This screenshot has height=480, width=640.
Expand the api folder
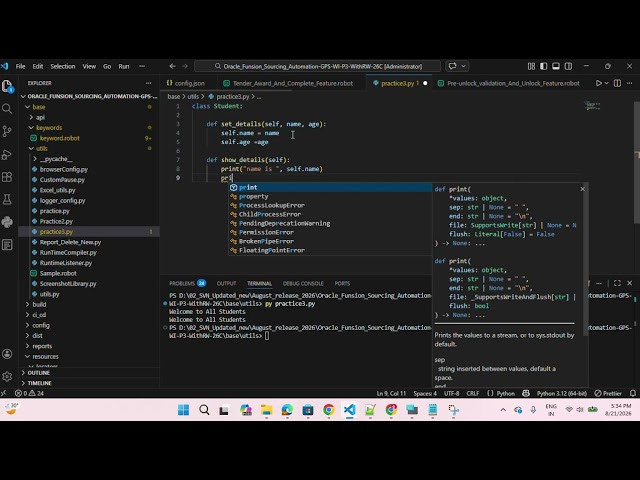[x=31, y=117]
